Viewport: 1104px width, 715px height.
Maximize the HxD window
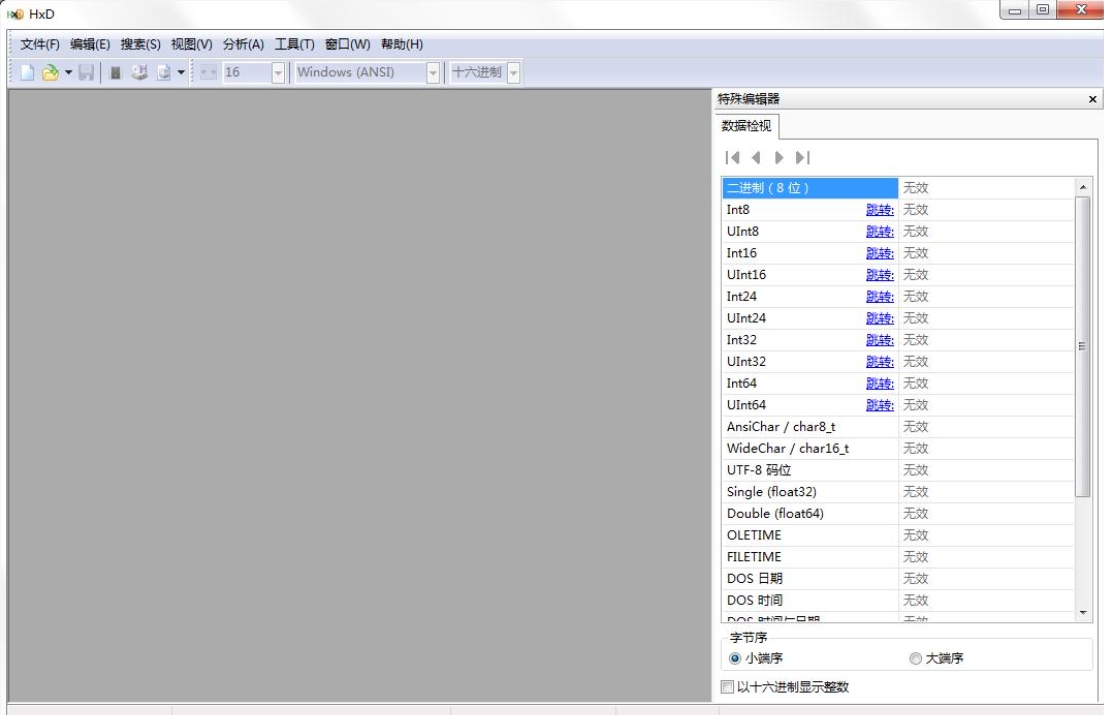pyautogui.click(x=1043, y=10)
